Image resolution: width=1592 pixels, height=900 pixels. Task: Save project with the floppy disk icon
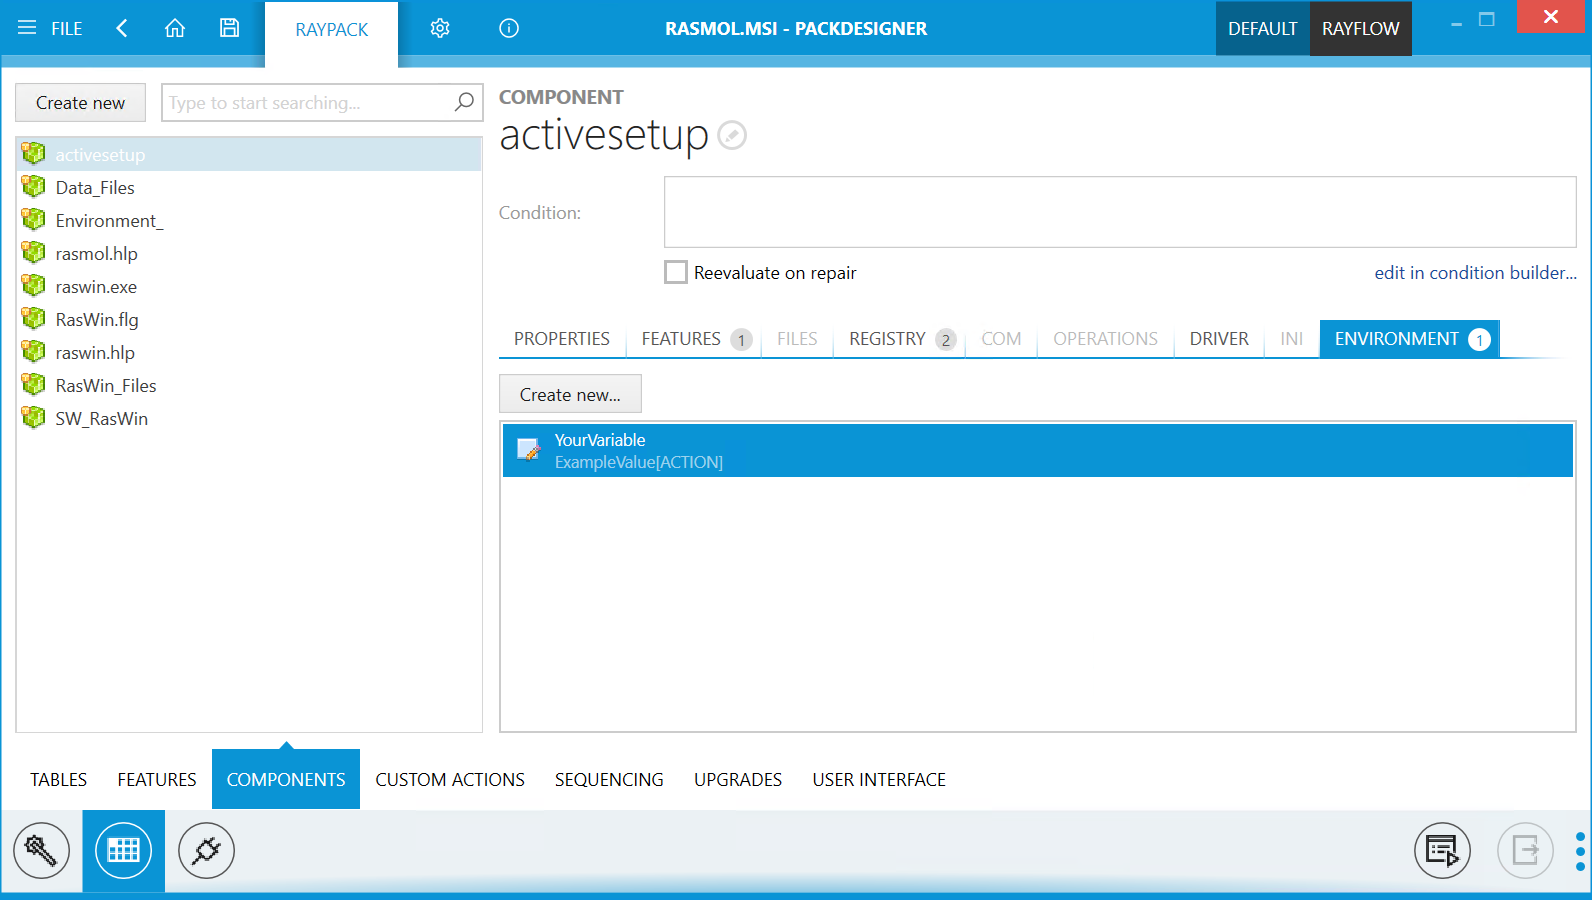(x=230, y=28)
